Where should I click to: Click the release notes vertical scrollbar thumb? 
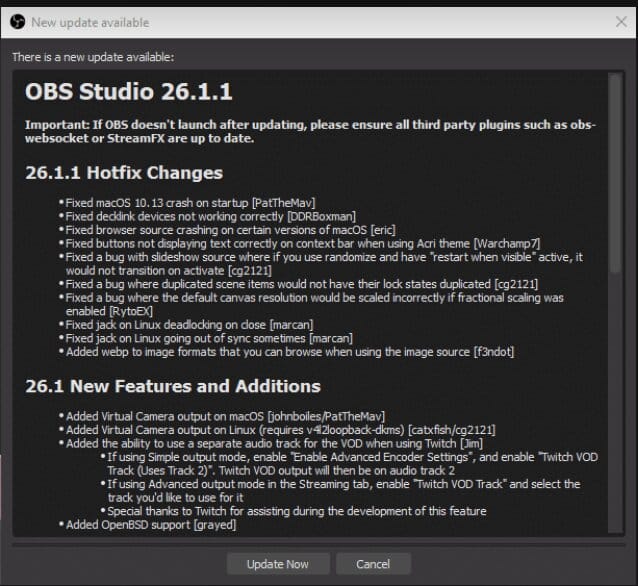click(x=615, y=173)
